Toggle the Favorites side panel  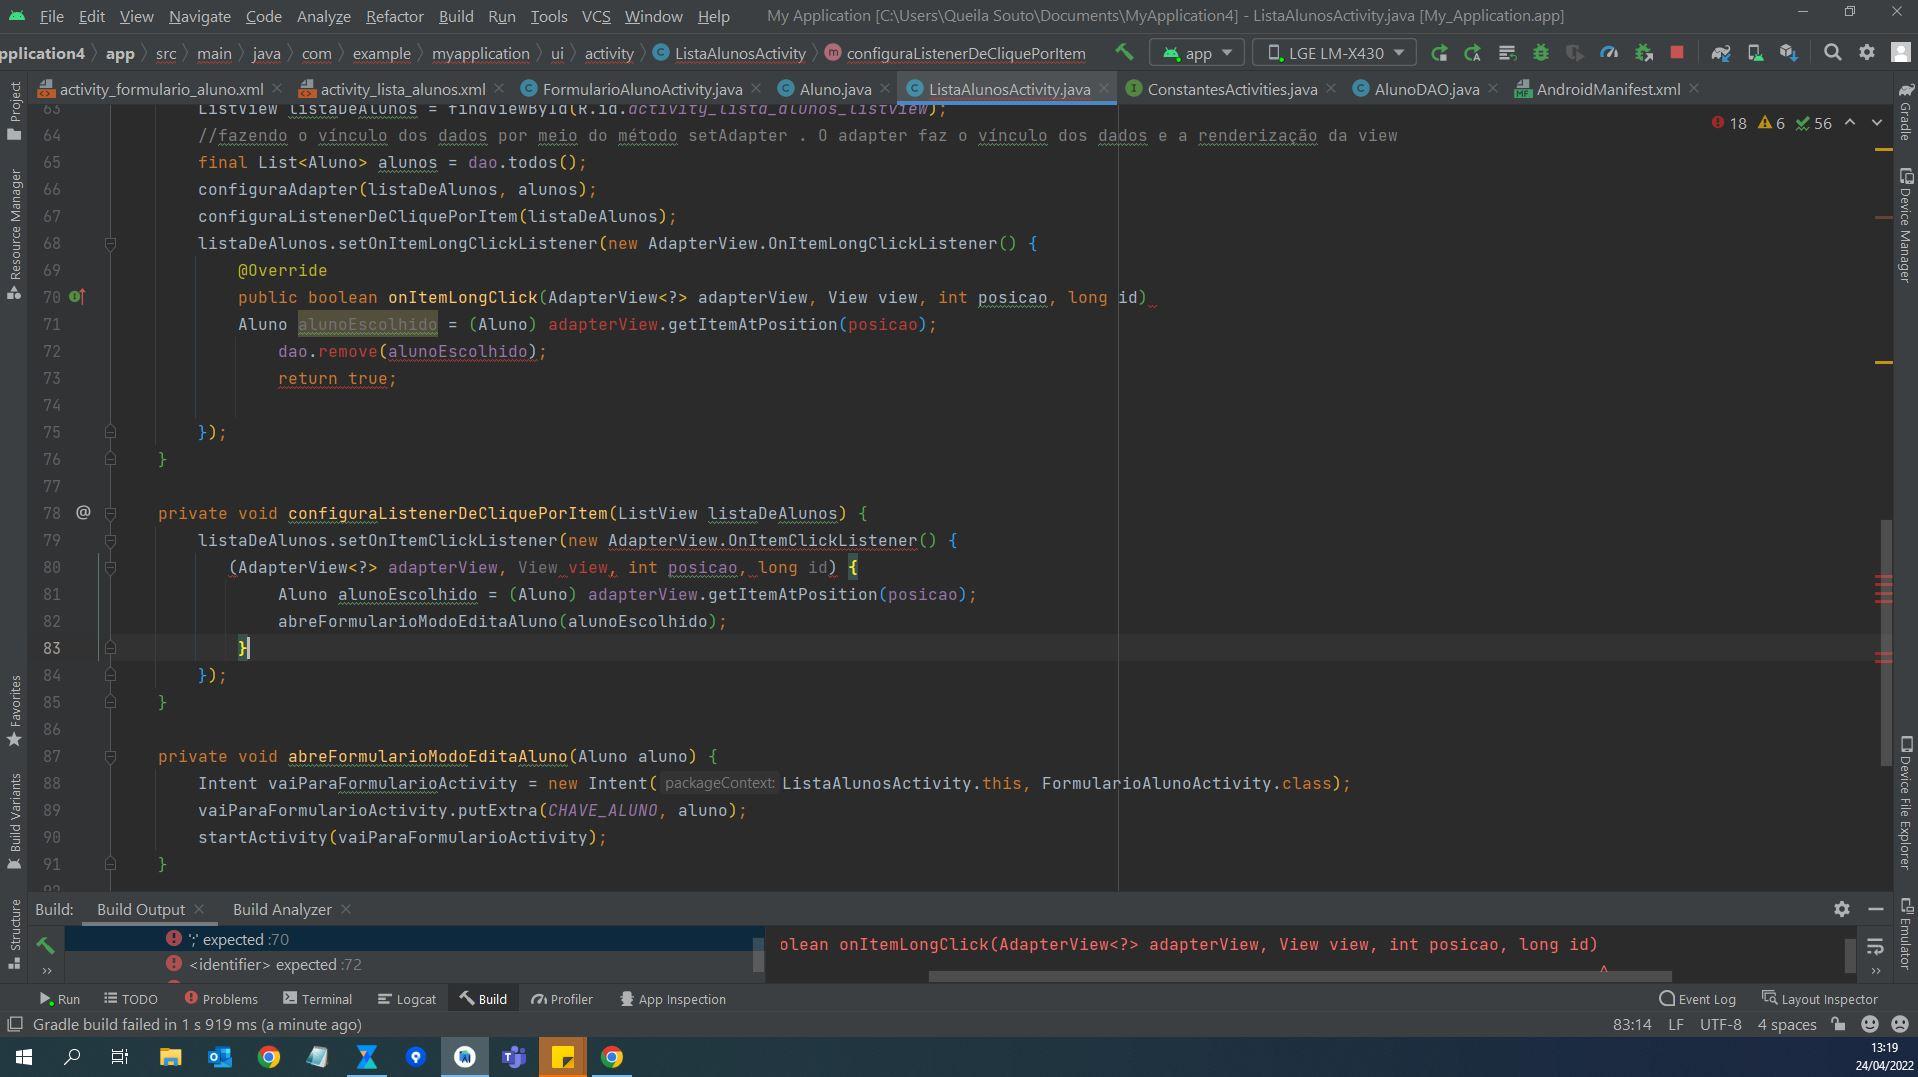point(14,711)
